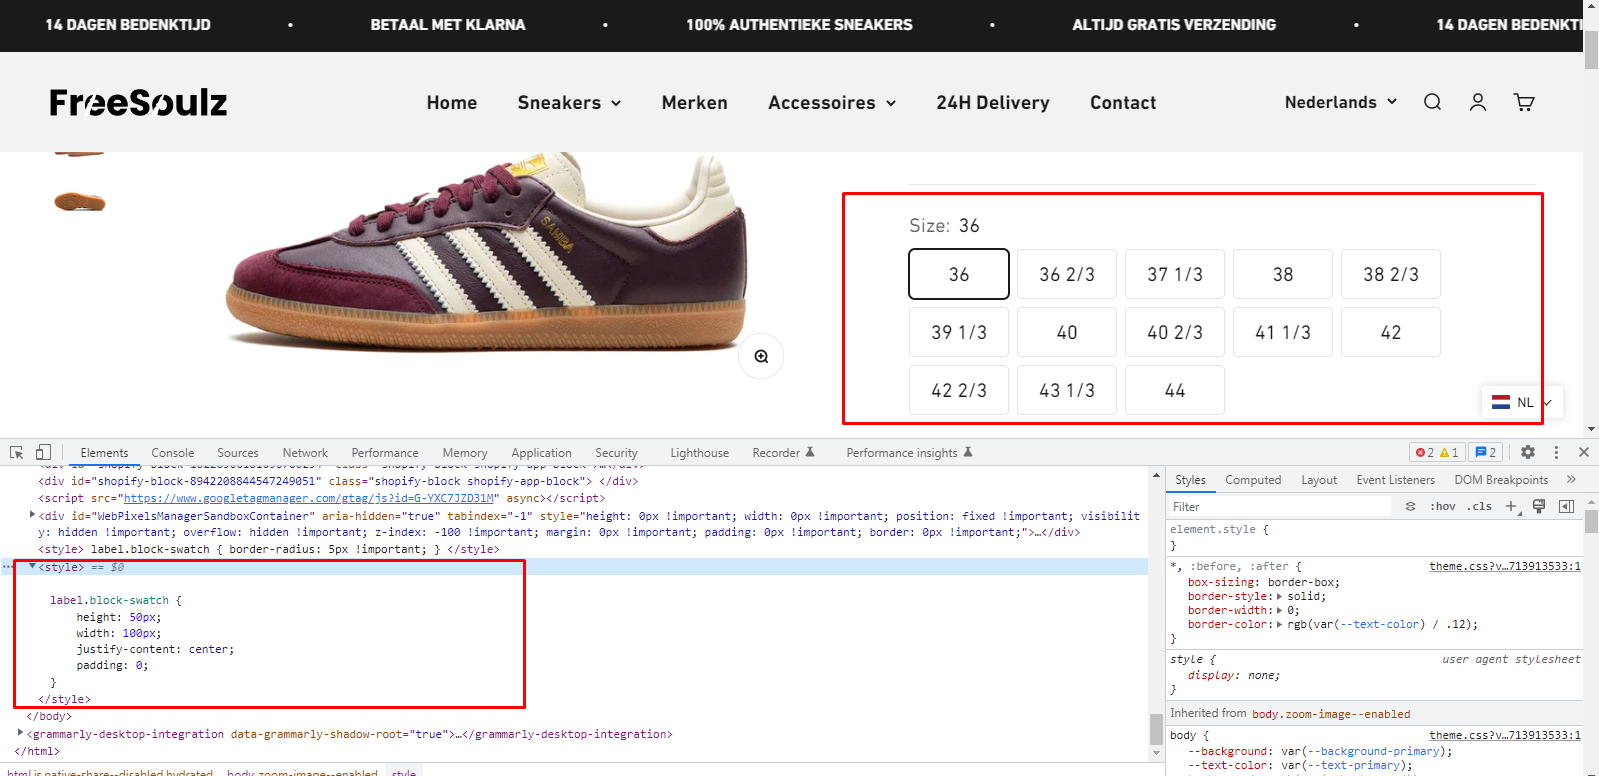Screen dimensions: 1599x776
Task: Choose size 38 2/3
Action: click(1391, 274)
